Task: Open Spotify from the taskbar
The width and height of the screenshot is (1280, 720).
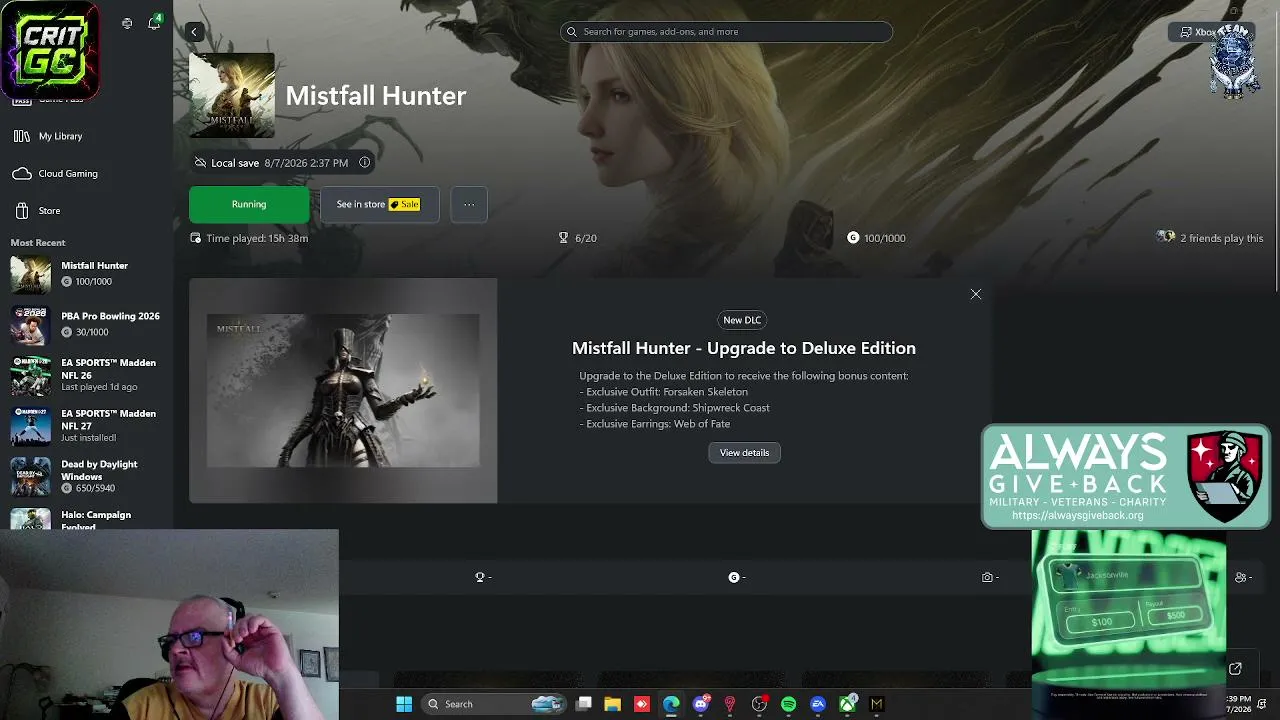Action: 789,704
